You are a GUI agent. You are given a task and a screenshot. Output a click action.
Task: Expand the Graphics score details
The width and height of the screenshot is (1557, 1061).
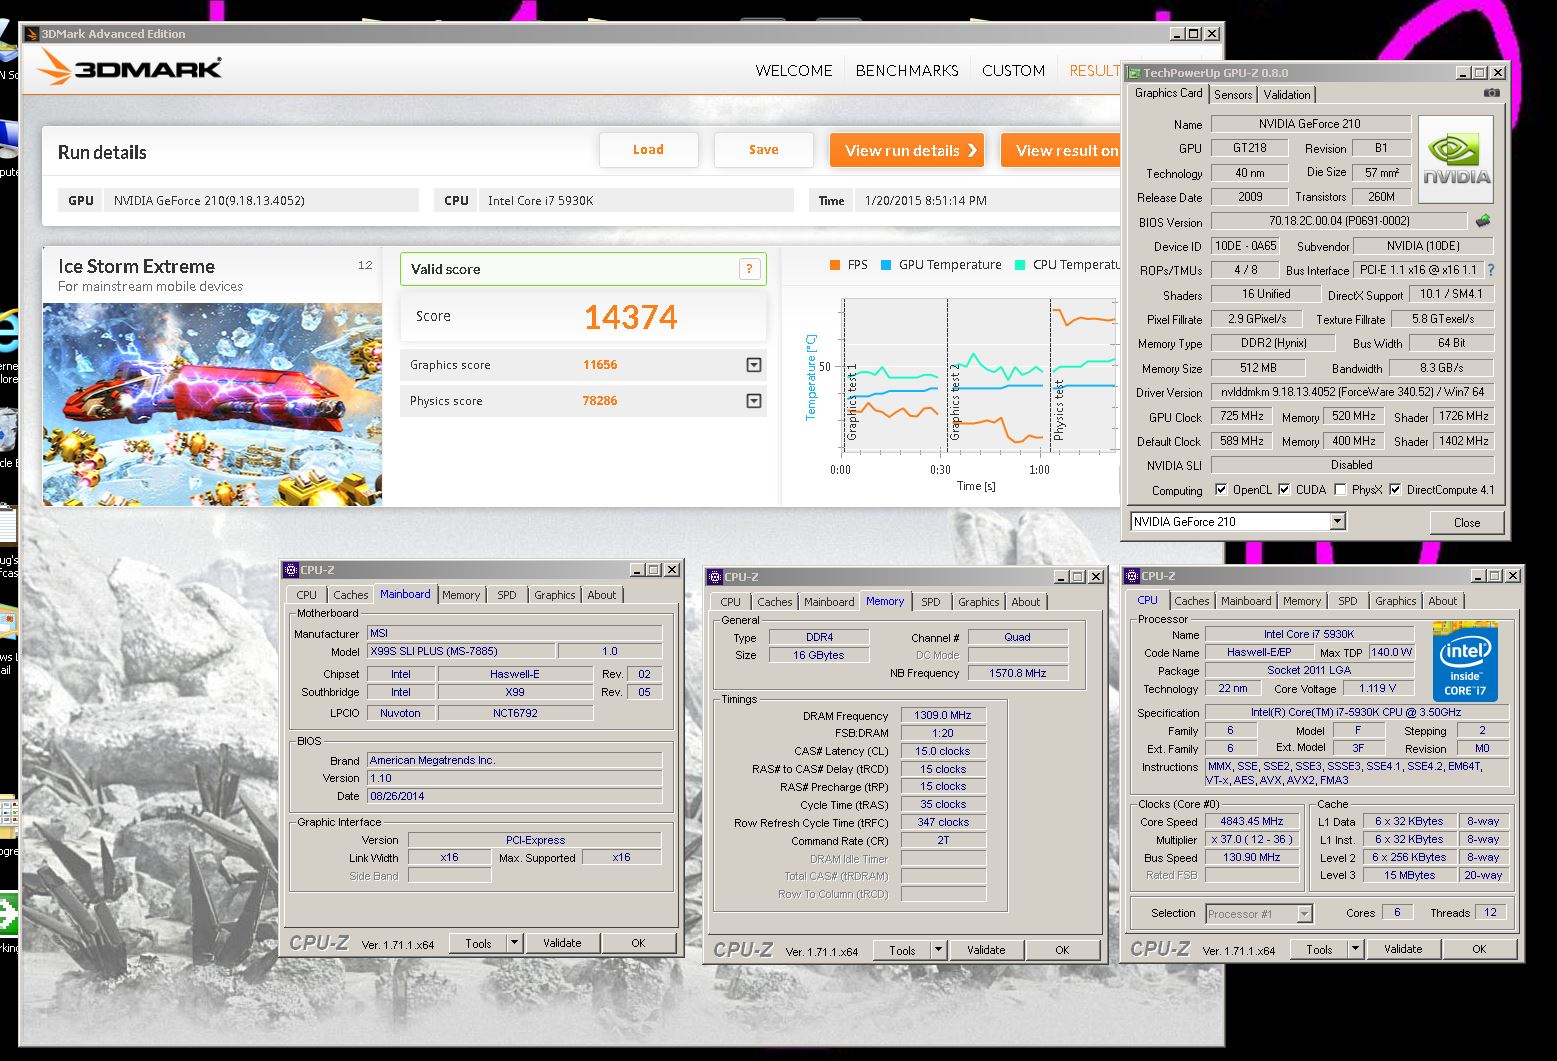[x=754, y=365]
